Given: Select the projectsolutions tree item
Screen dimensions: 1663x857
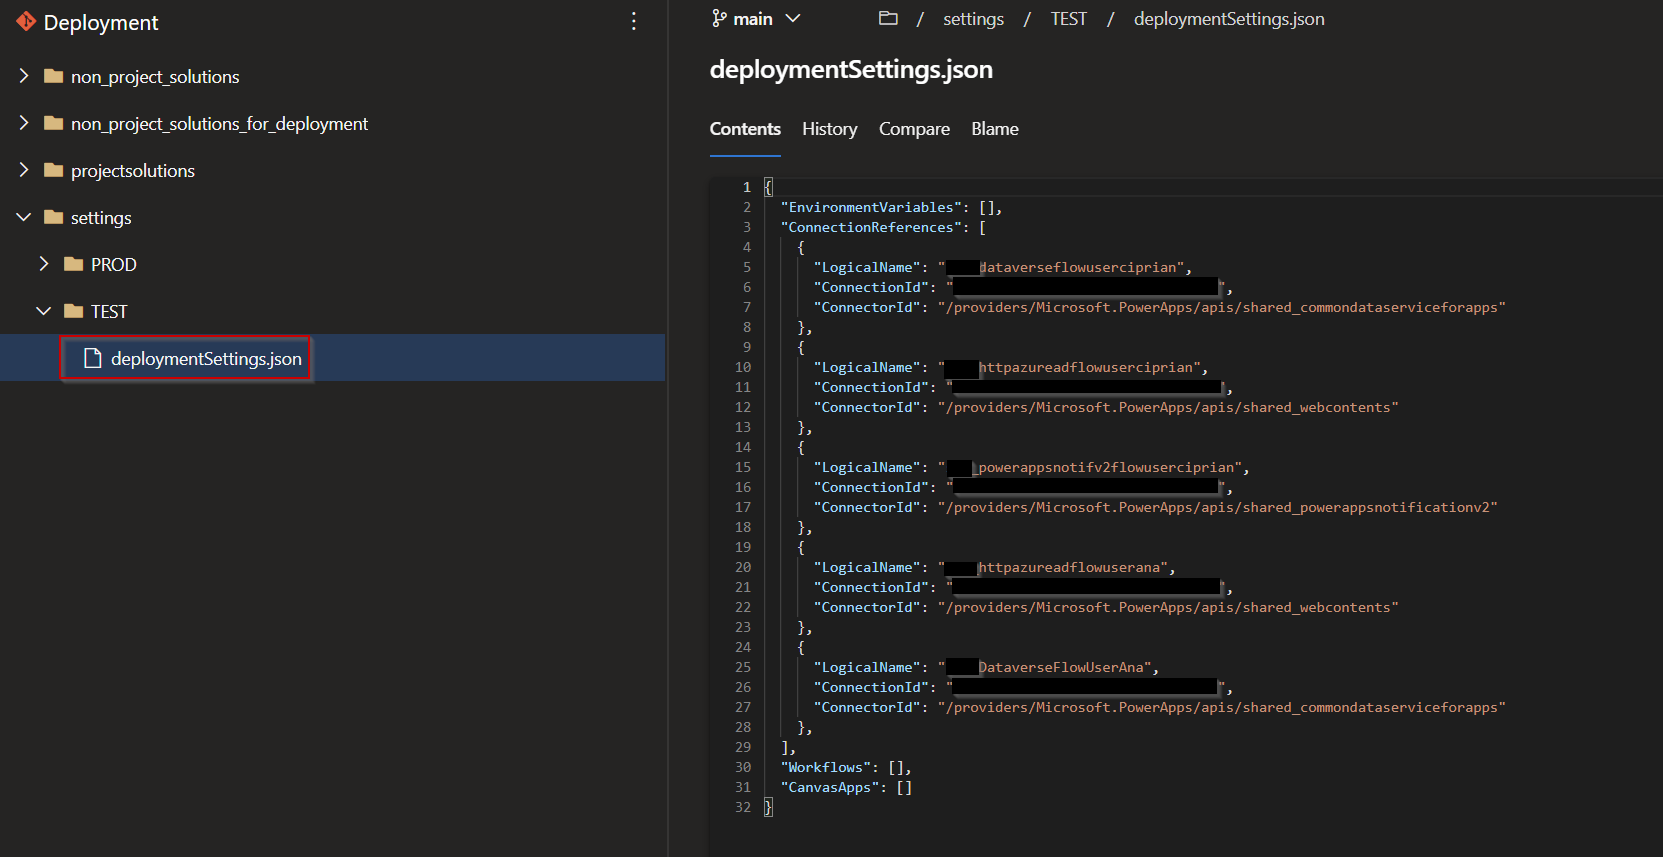Looking at the screenshot, I should pos(133,171).
